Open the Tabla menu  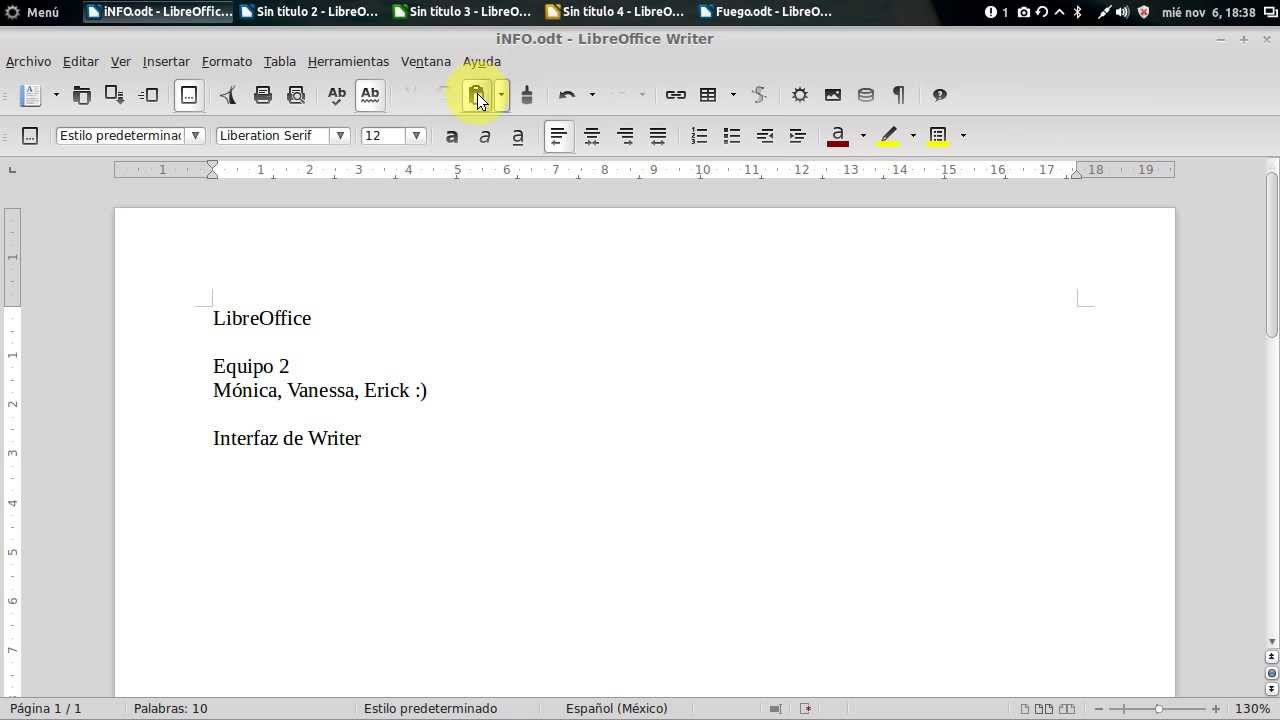(x=280, y=62)
